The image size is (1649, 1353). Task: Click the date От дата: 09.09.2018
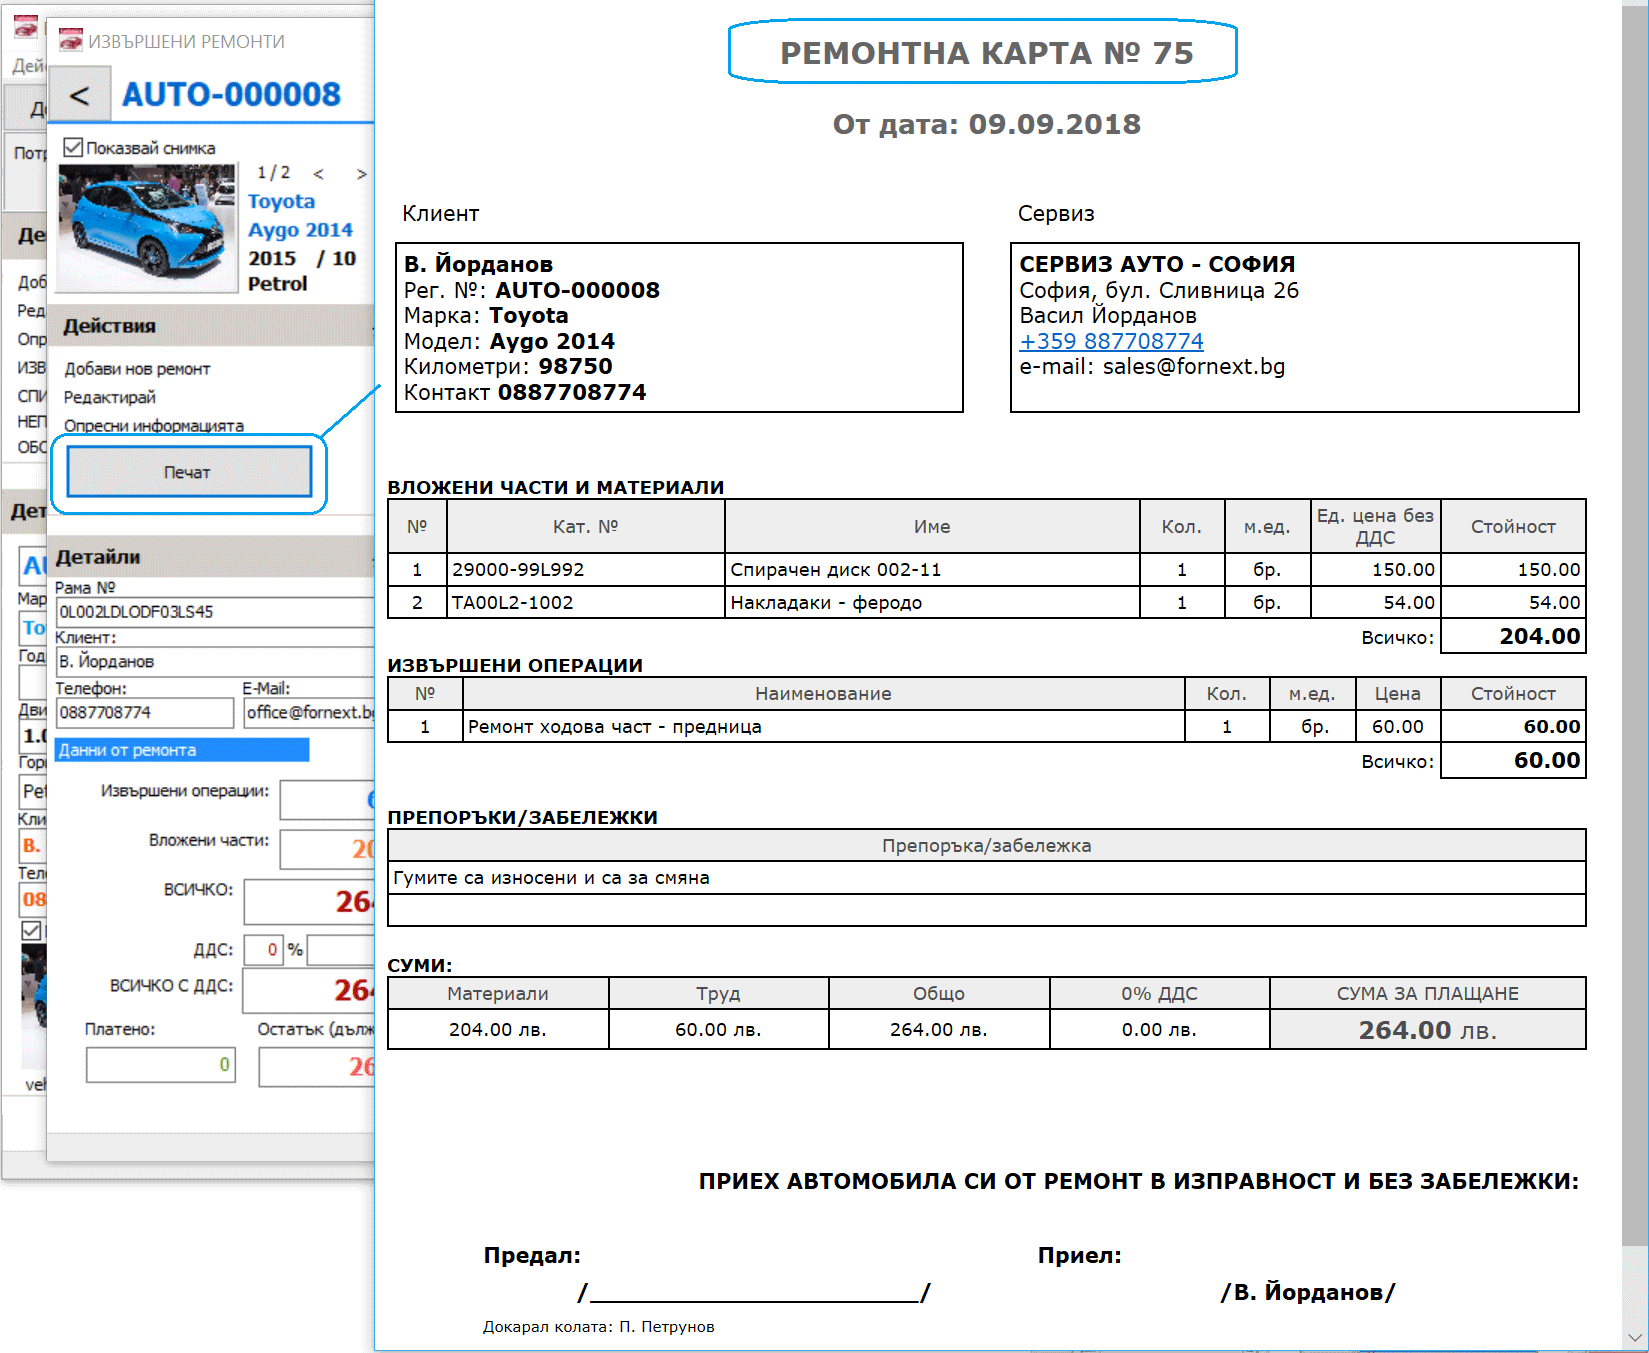986,124
